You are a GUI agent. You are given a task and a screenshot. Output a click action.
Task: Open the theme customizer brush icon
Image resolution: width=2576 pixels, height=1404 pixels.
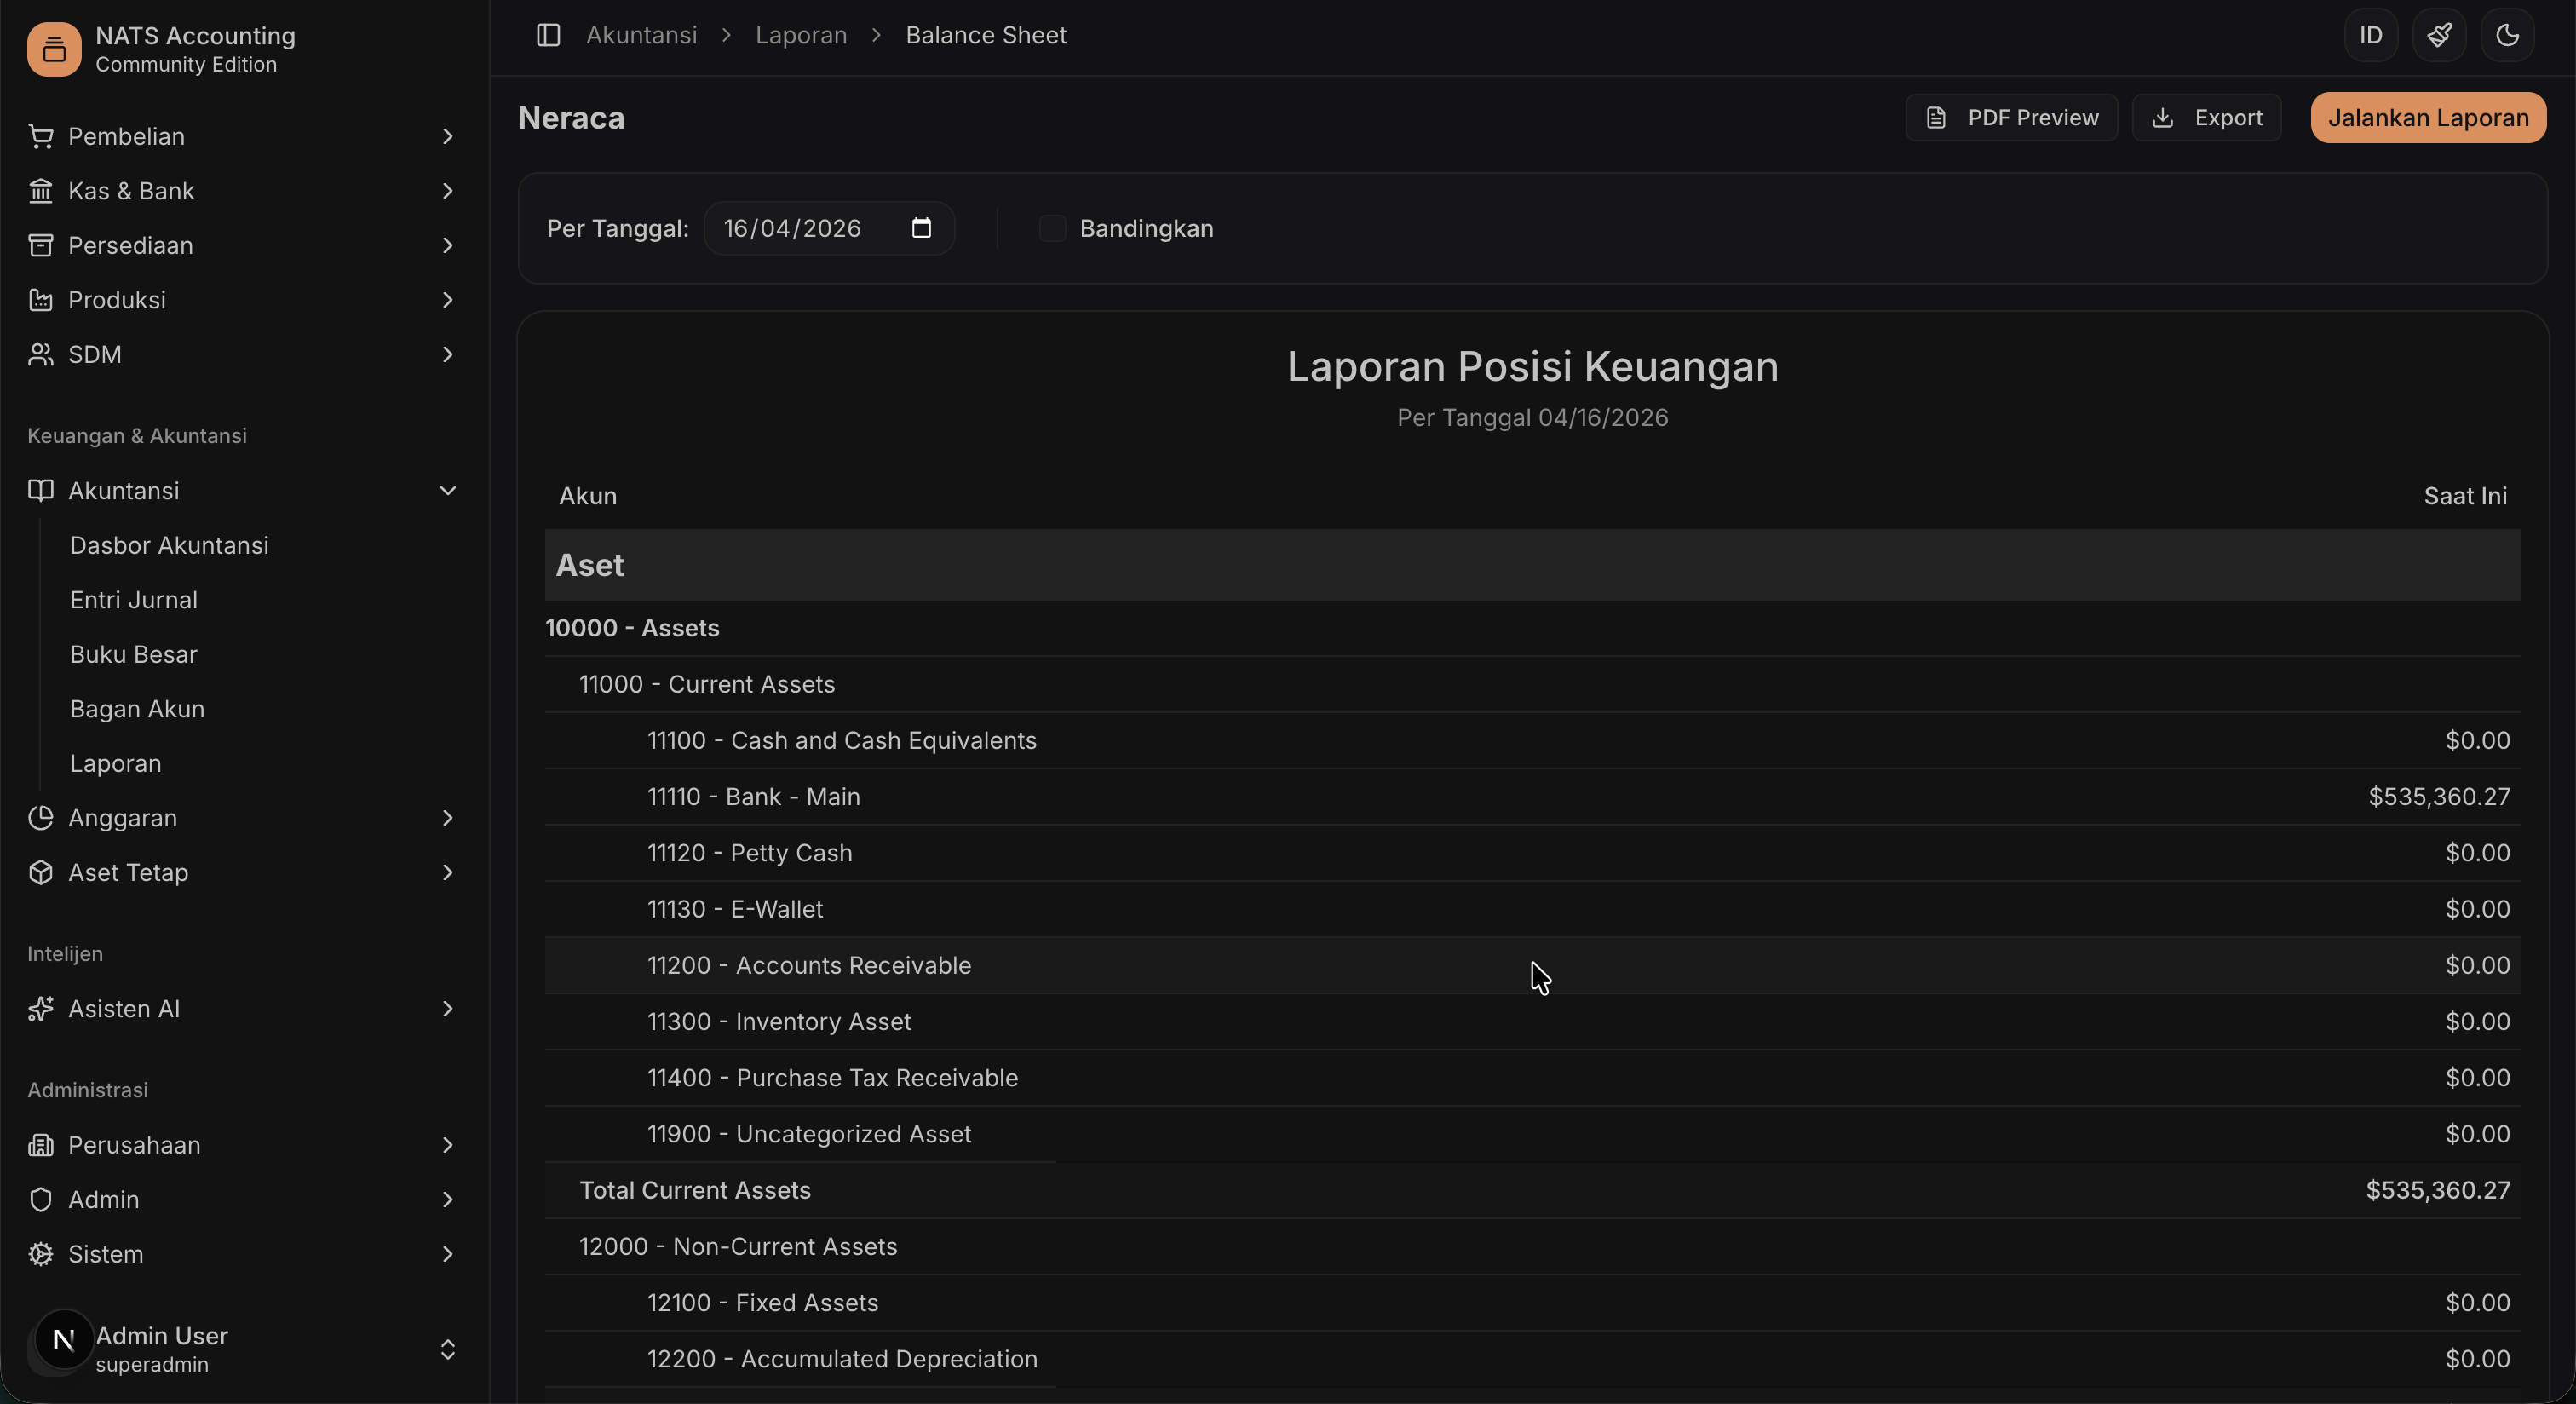pos(2439,35)
